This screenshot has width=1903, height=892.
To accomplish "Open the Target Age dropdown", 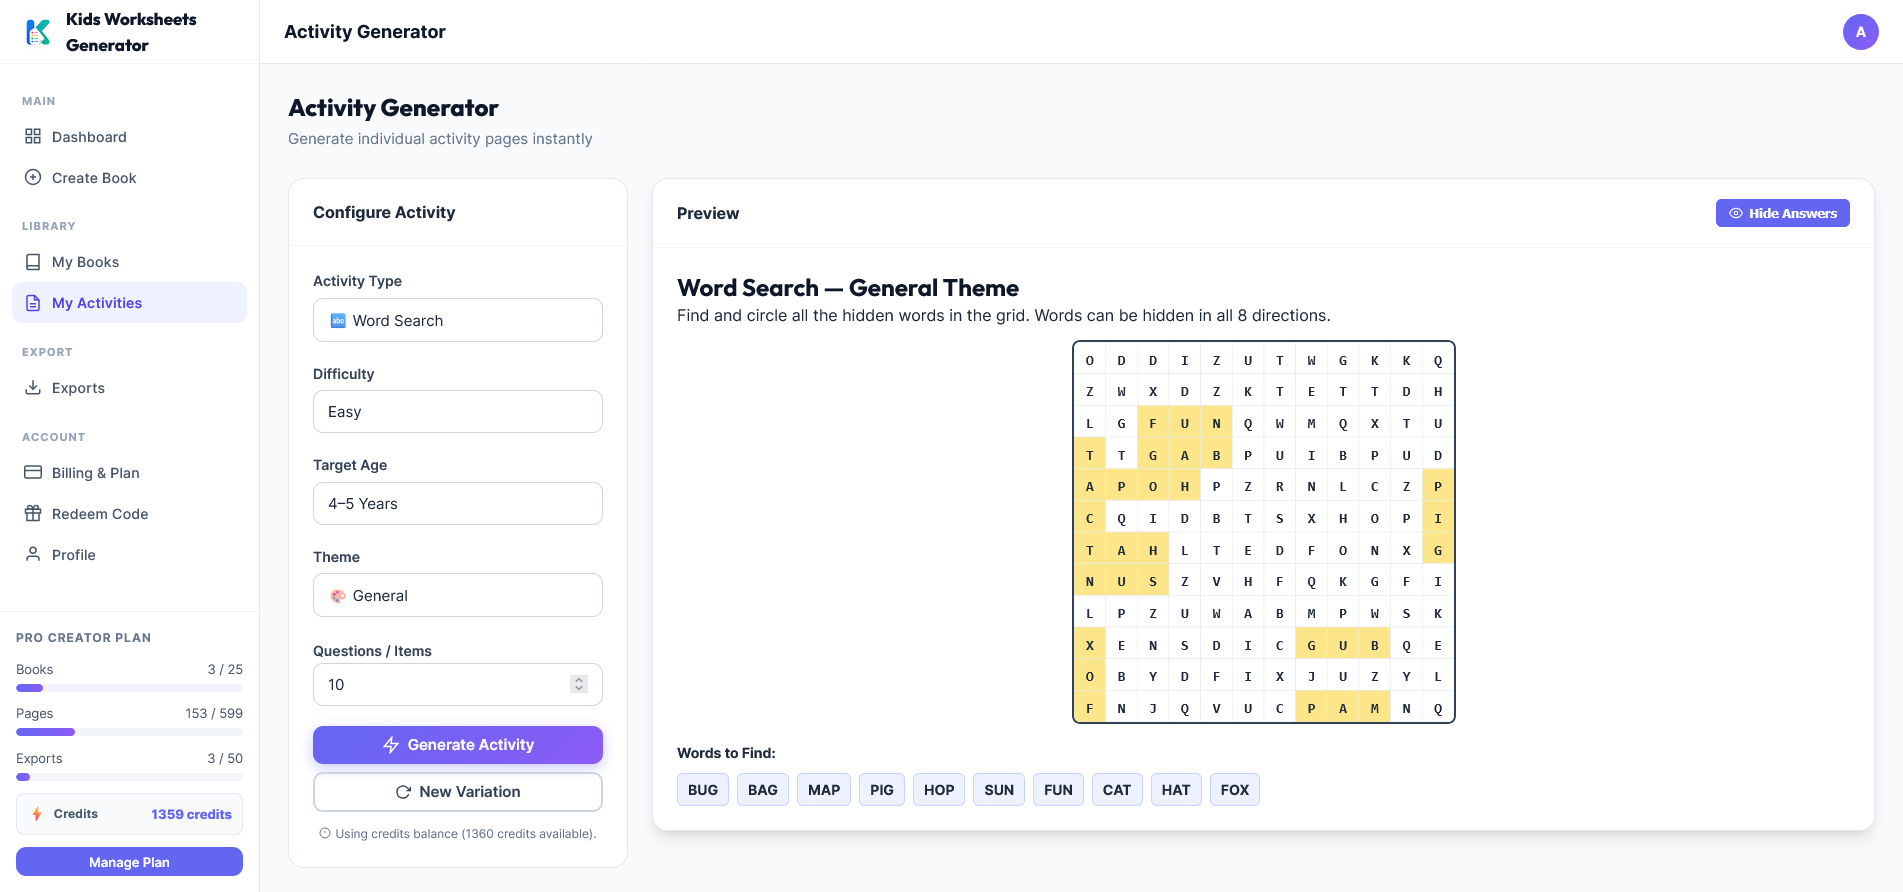I will pos(458,503).
